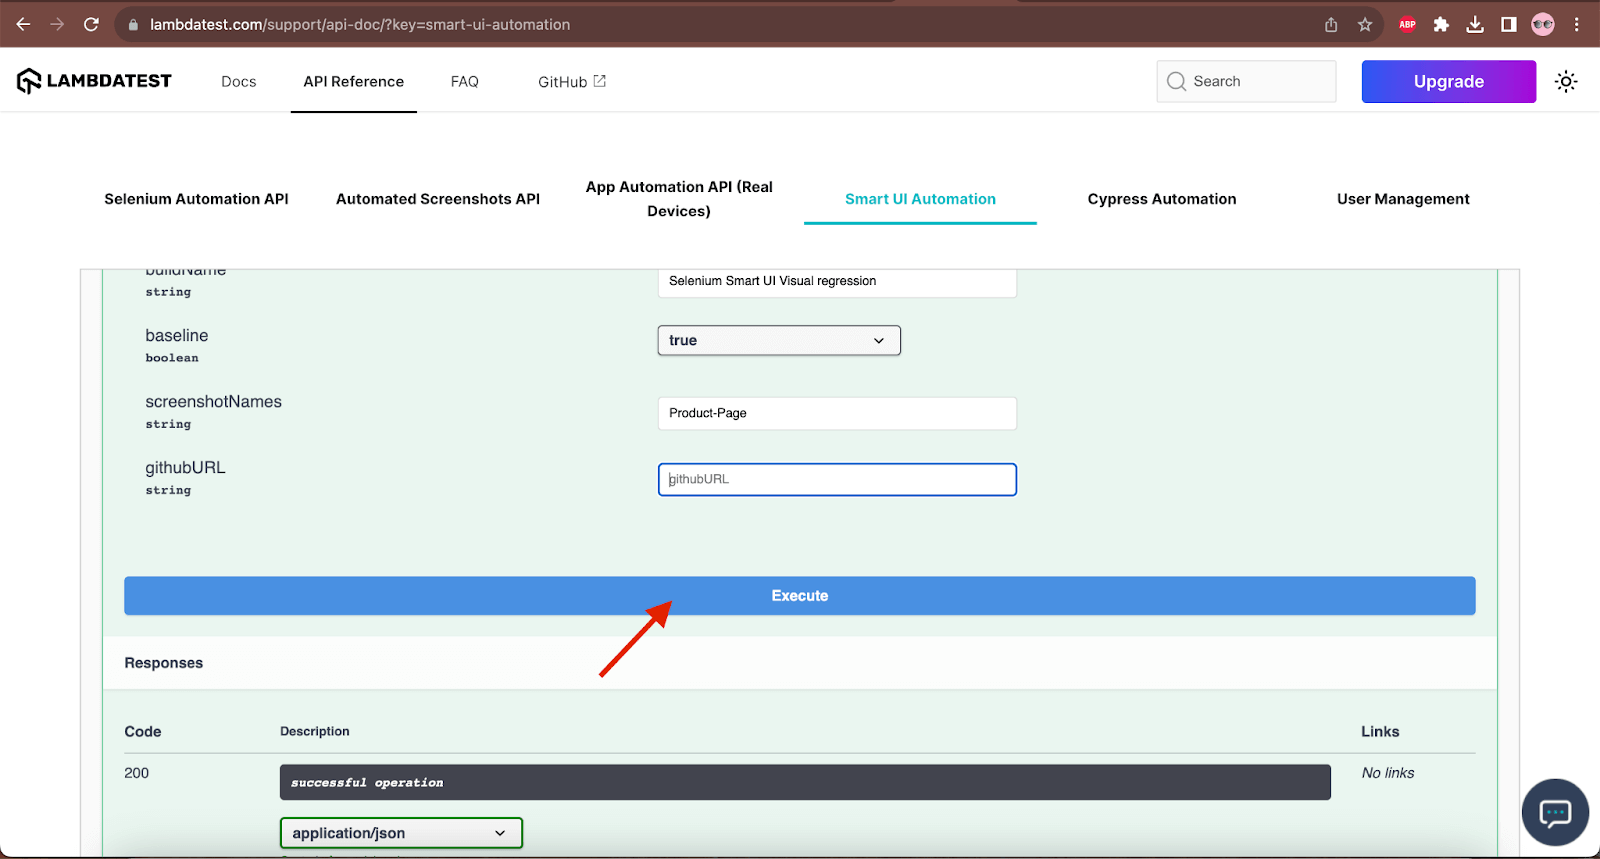This screenshot has width=1600, height=859.
Task: Open the ABP ad blocker extension
Action: click(x=1407, y=25)
